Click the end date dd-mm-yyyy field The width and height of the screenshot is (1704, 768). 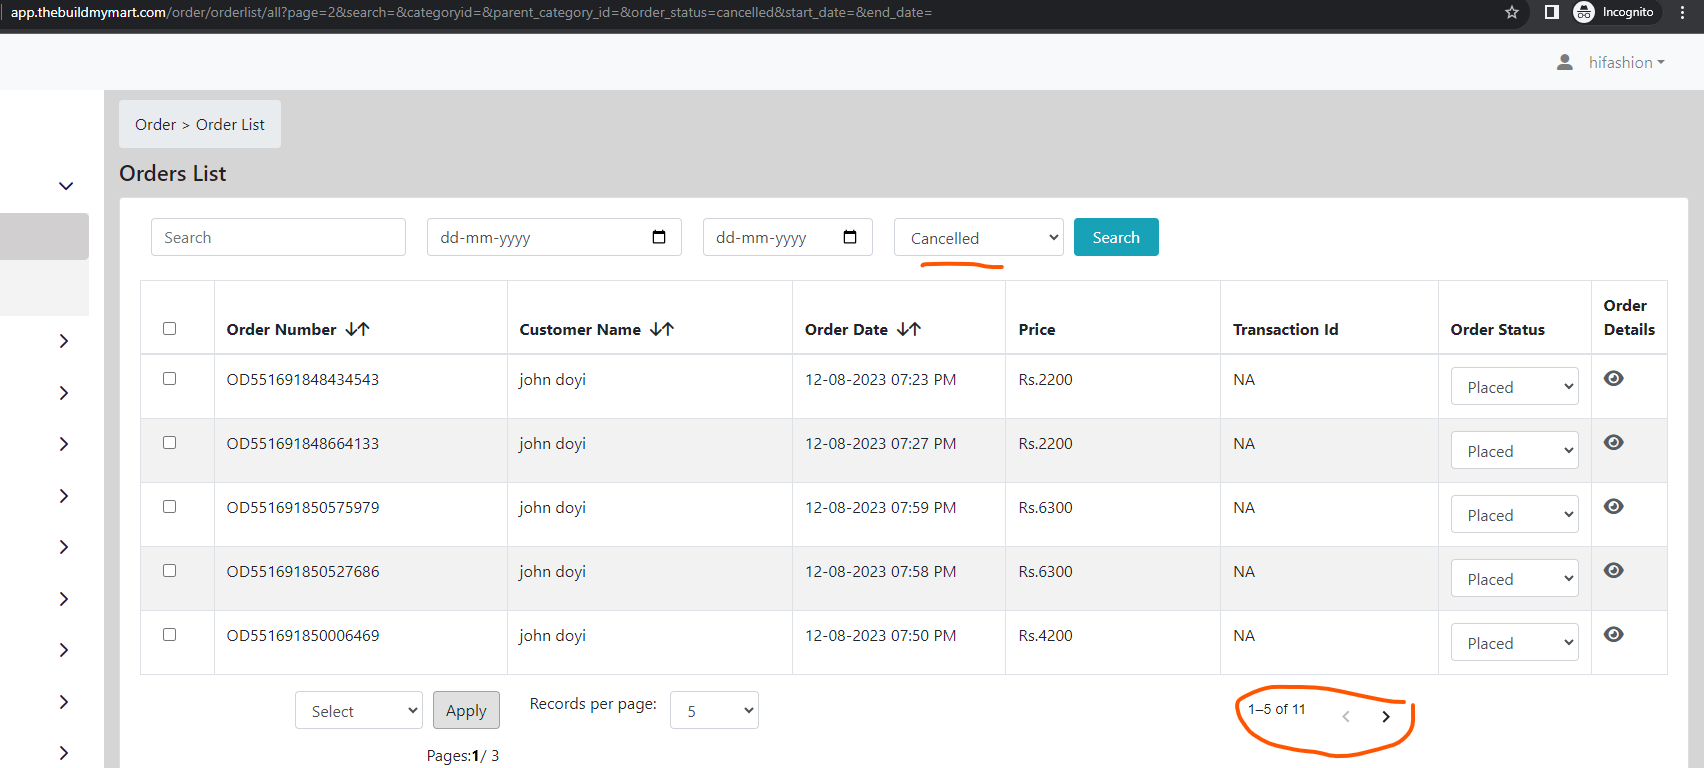(x=788, y=237)
